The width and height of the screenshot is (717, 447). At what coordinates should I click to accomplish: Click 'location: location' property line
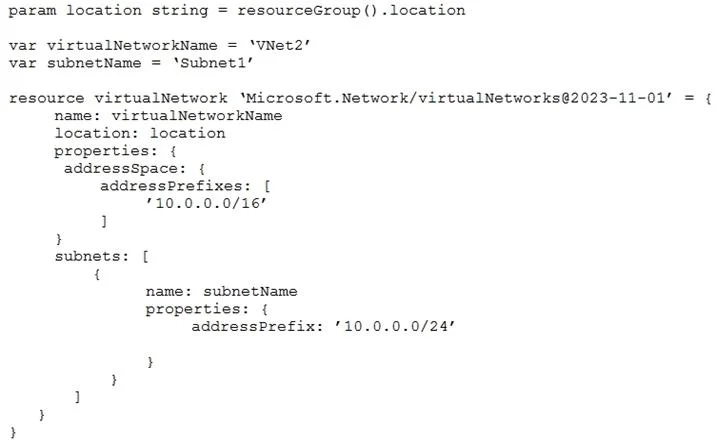140,133
